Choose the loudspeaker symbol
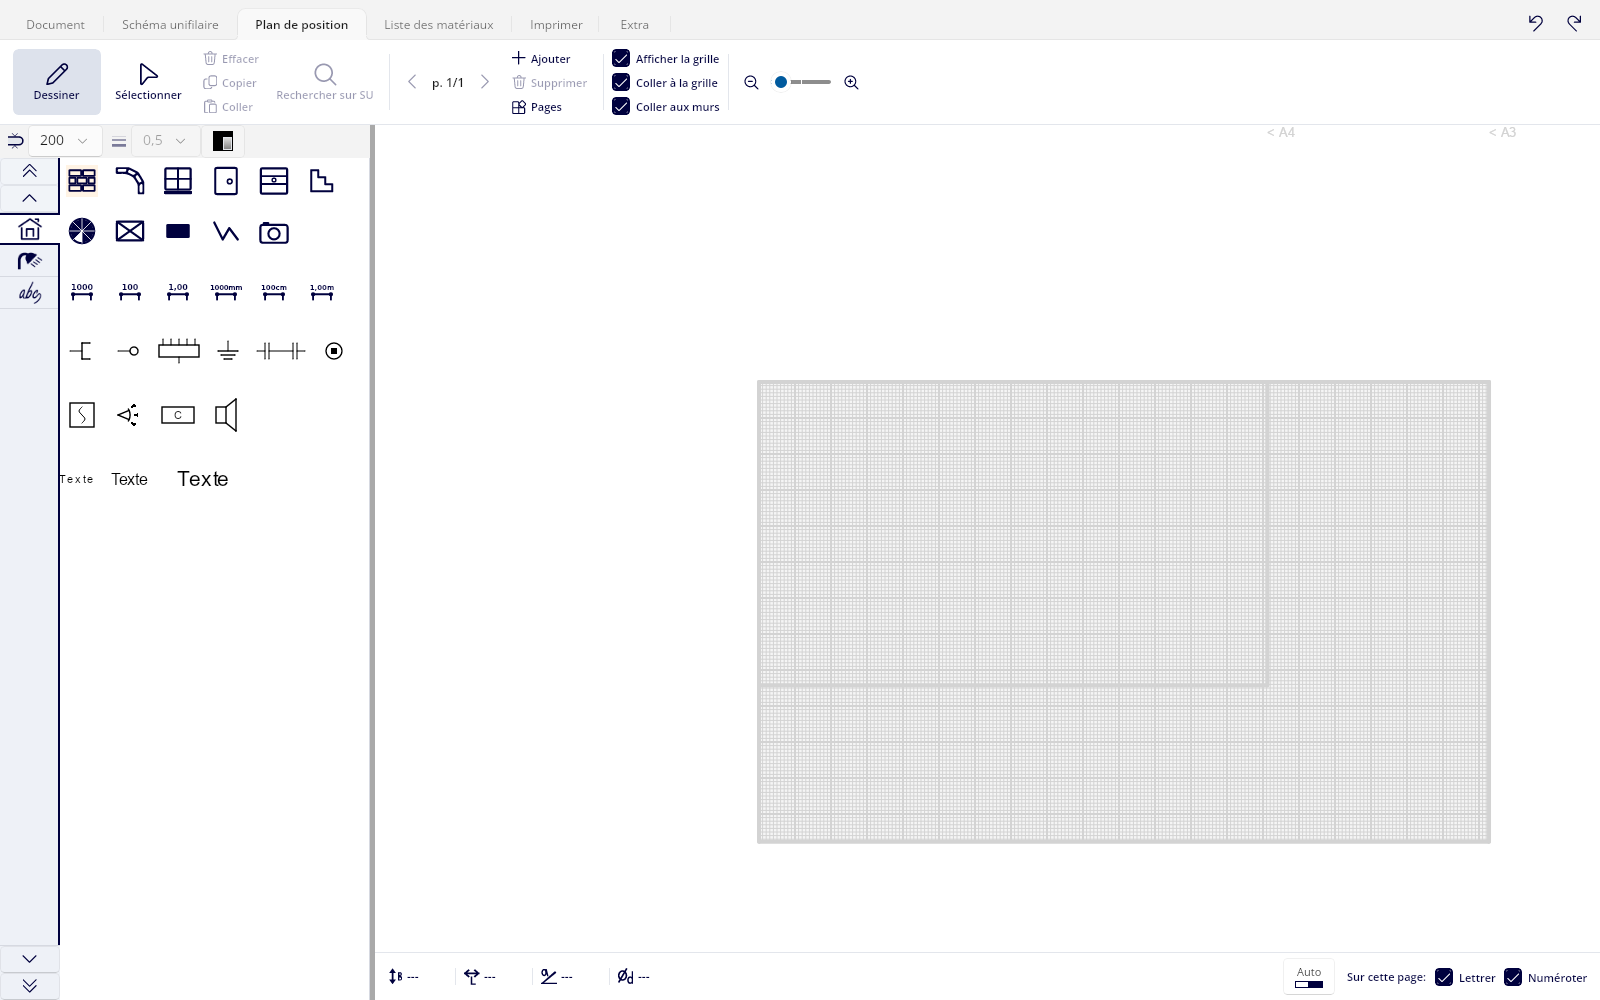 tap(227, 415)
